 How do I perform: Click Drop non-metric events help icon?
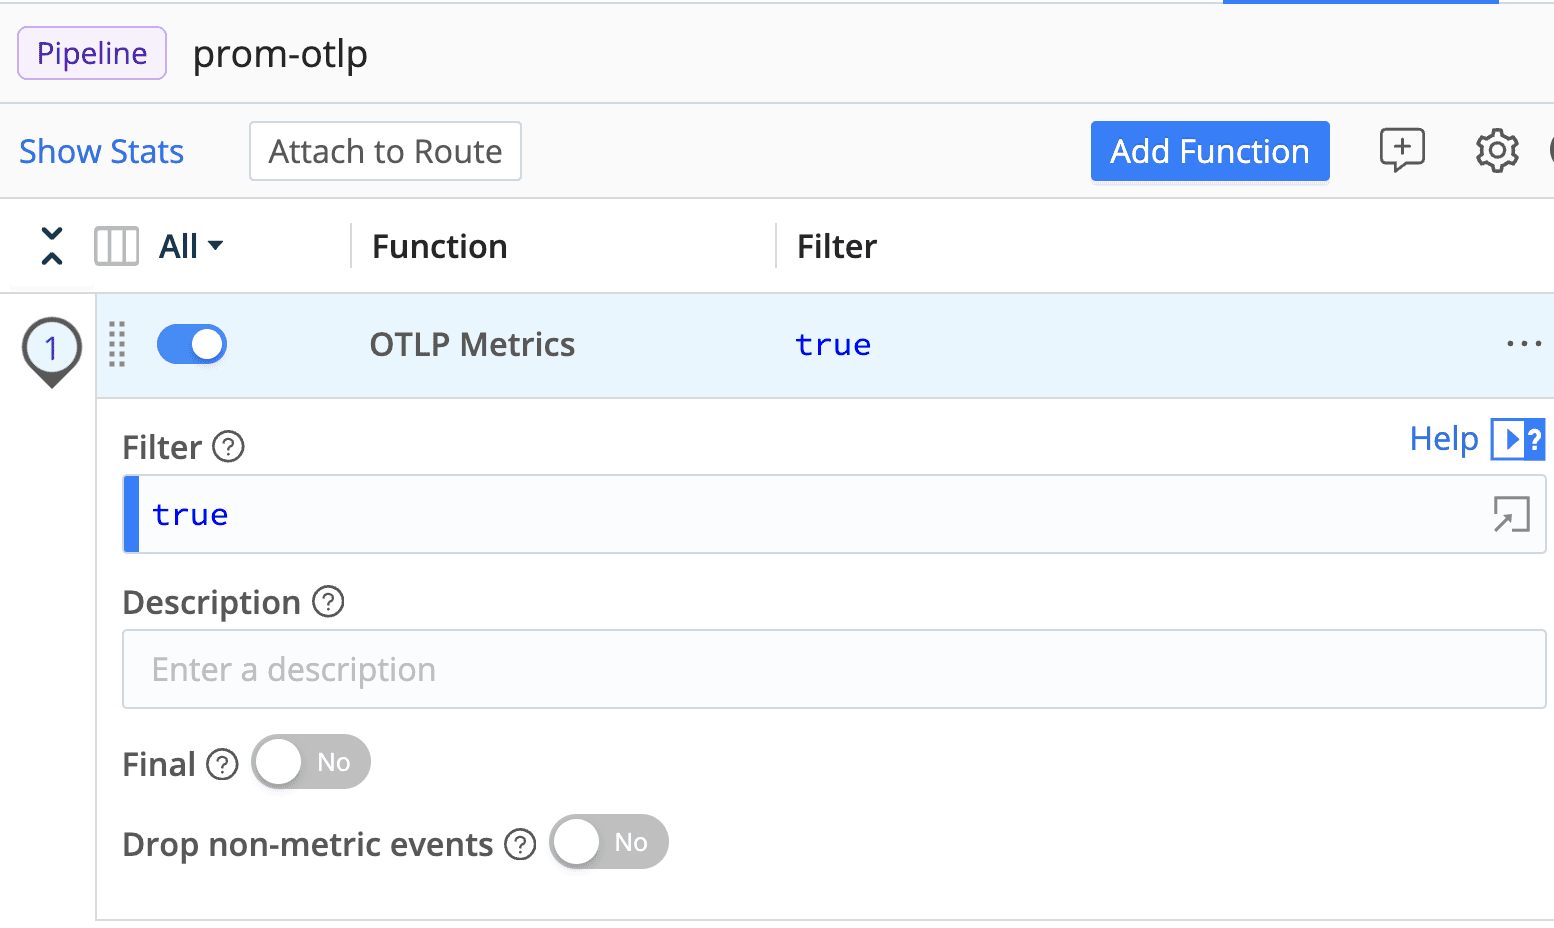pyautogui.click(x=520, y=845)
